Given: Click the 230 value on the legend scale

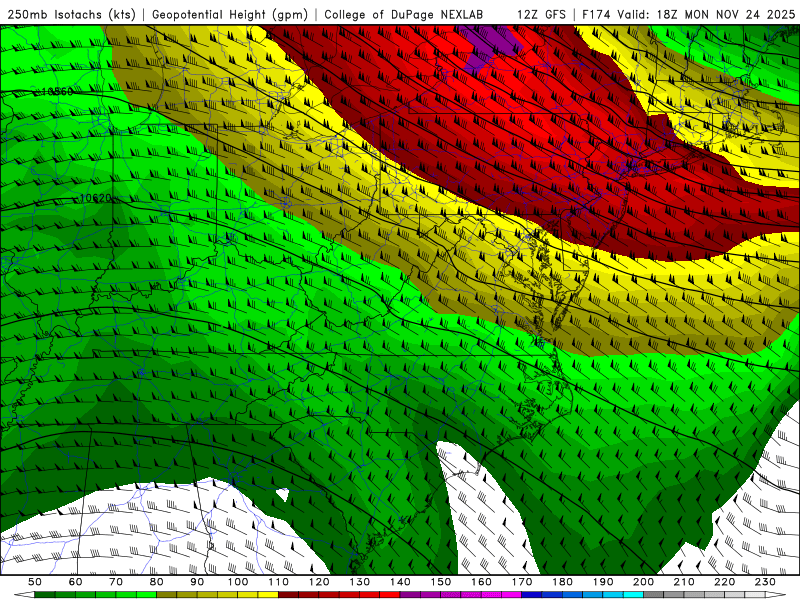Looking at the screenshot, I should 765,582.
